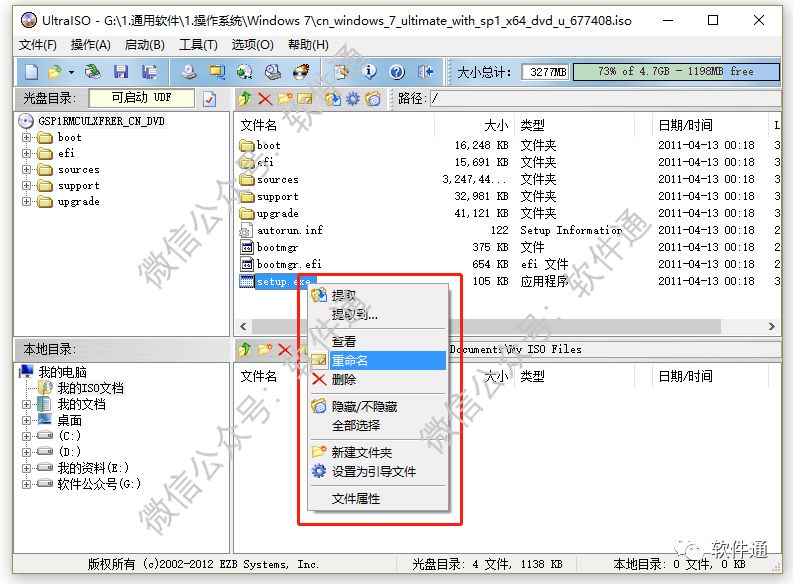Click the Compress ISO toolbar icon
Image resolution: width=793 pixels, height=584 pixels.
245,72
